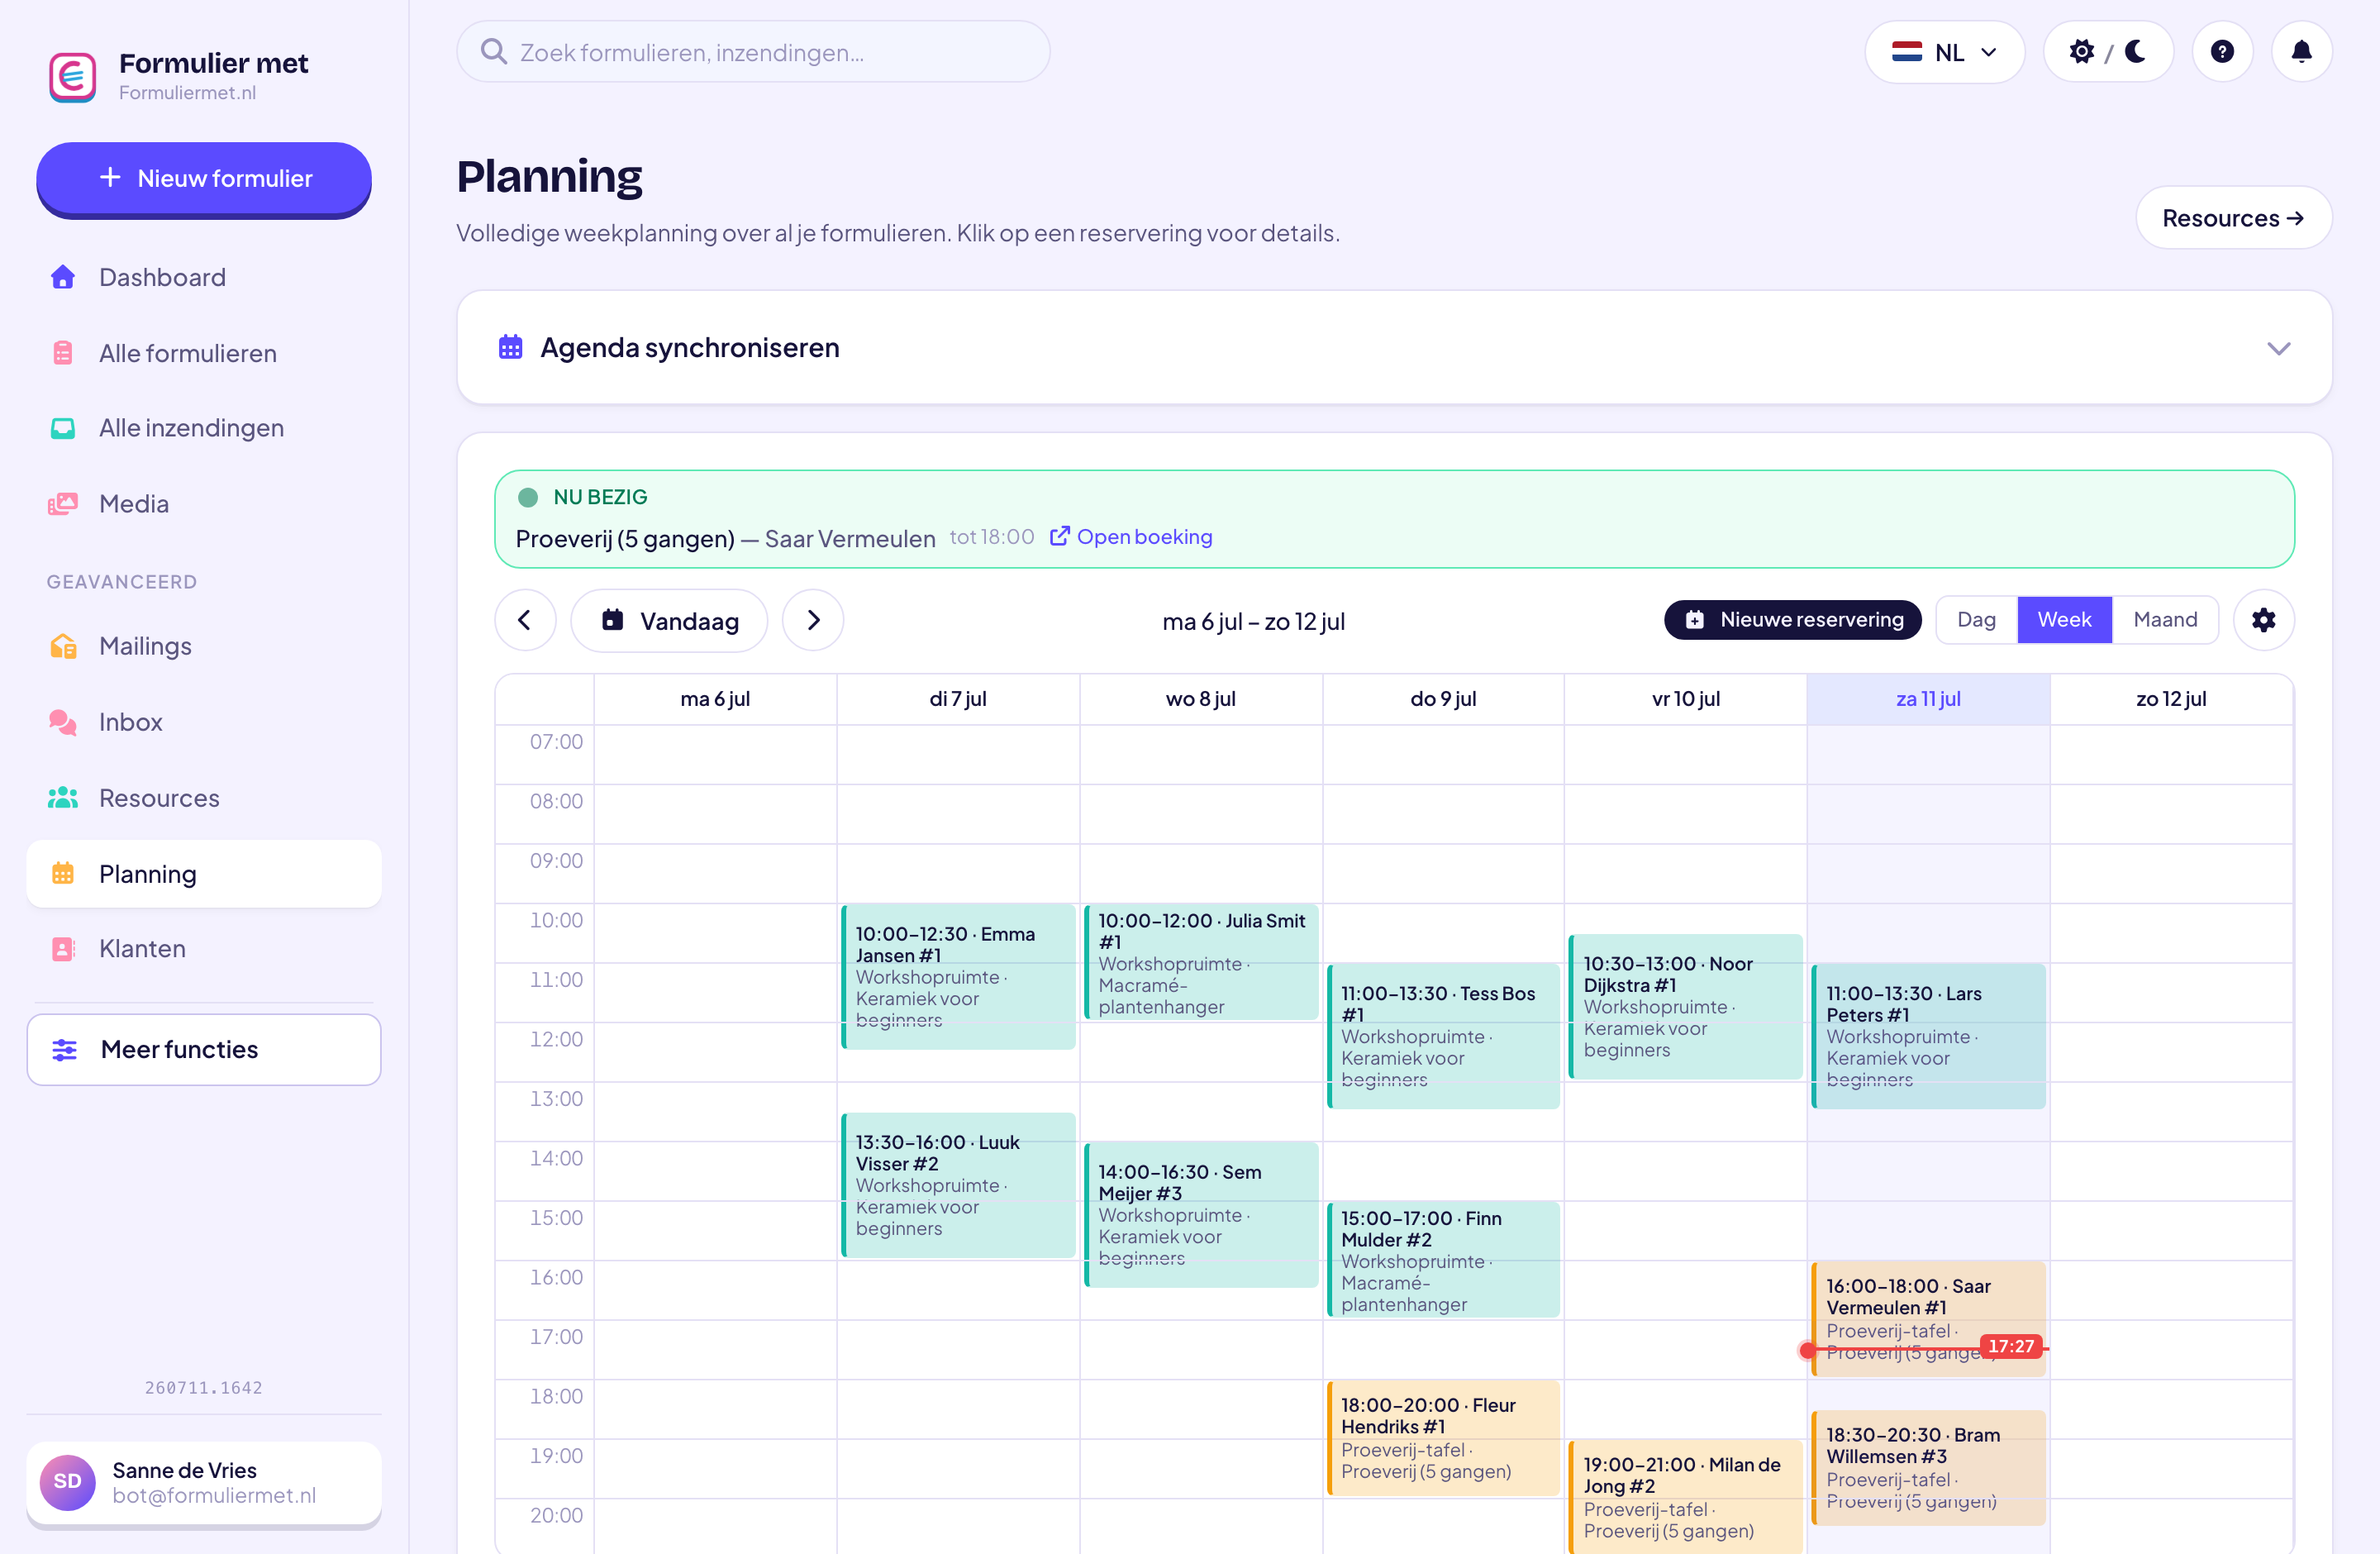This screenshot has height=1554, width=2380.
Task: Click the Meer functies sliders icon
Action: [x=65, y=1050]
